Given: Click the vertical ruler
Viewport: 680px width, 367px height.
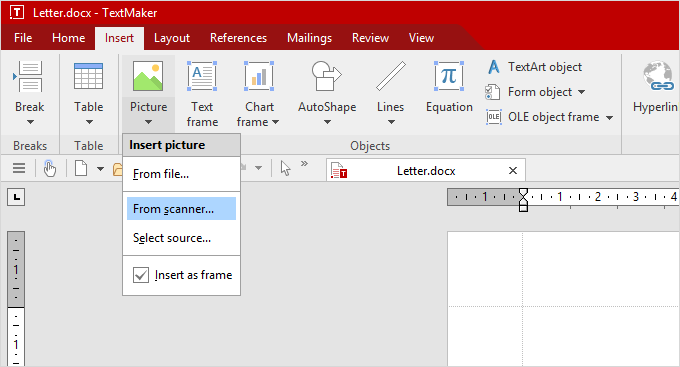Looking at the screenshot, I should point(16,298).
